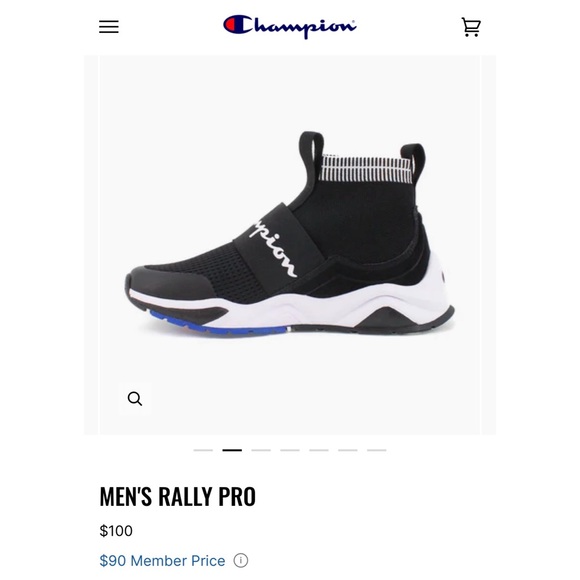Go to the first carousel image indicator
The height and width of the screenshot is (580, 580).
point(203,450)
